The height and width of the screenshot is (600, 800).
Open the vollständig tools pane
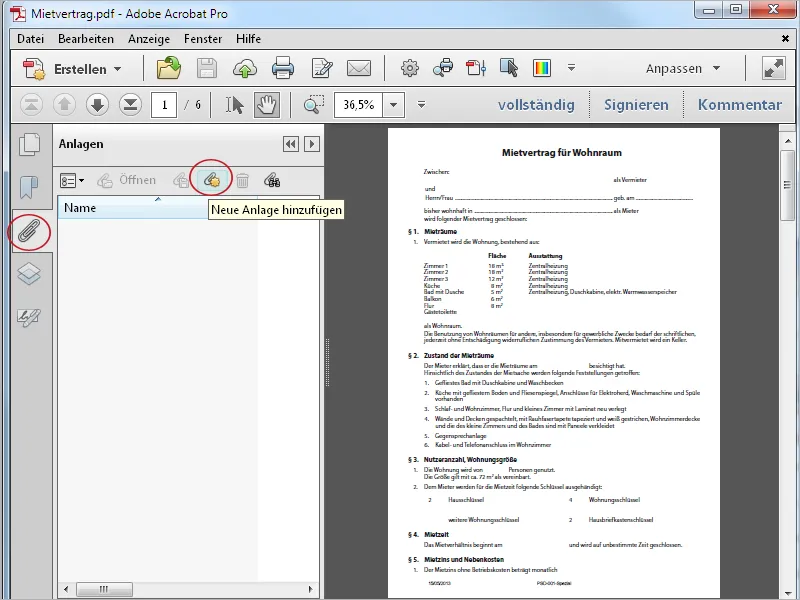click(x=536, y=105)
